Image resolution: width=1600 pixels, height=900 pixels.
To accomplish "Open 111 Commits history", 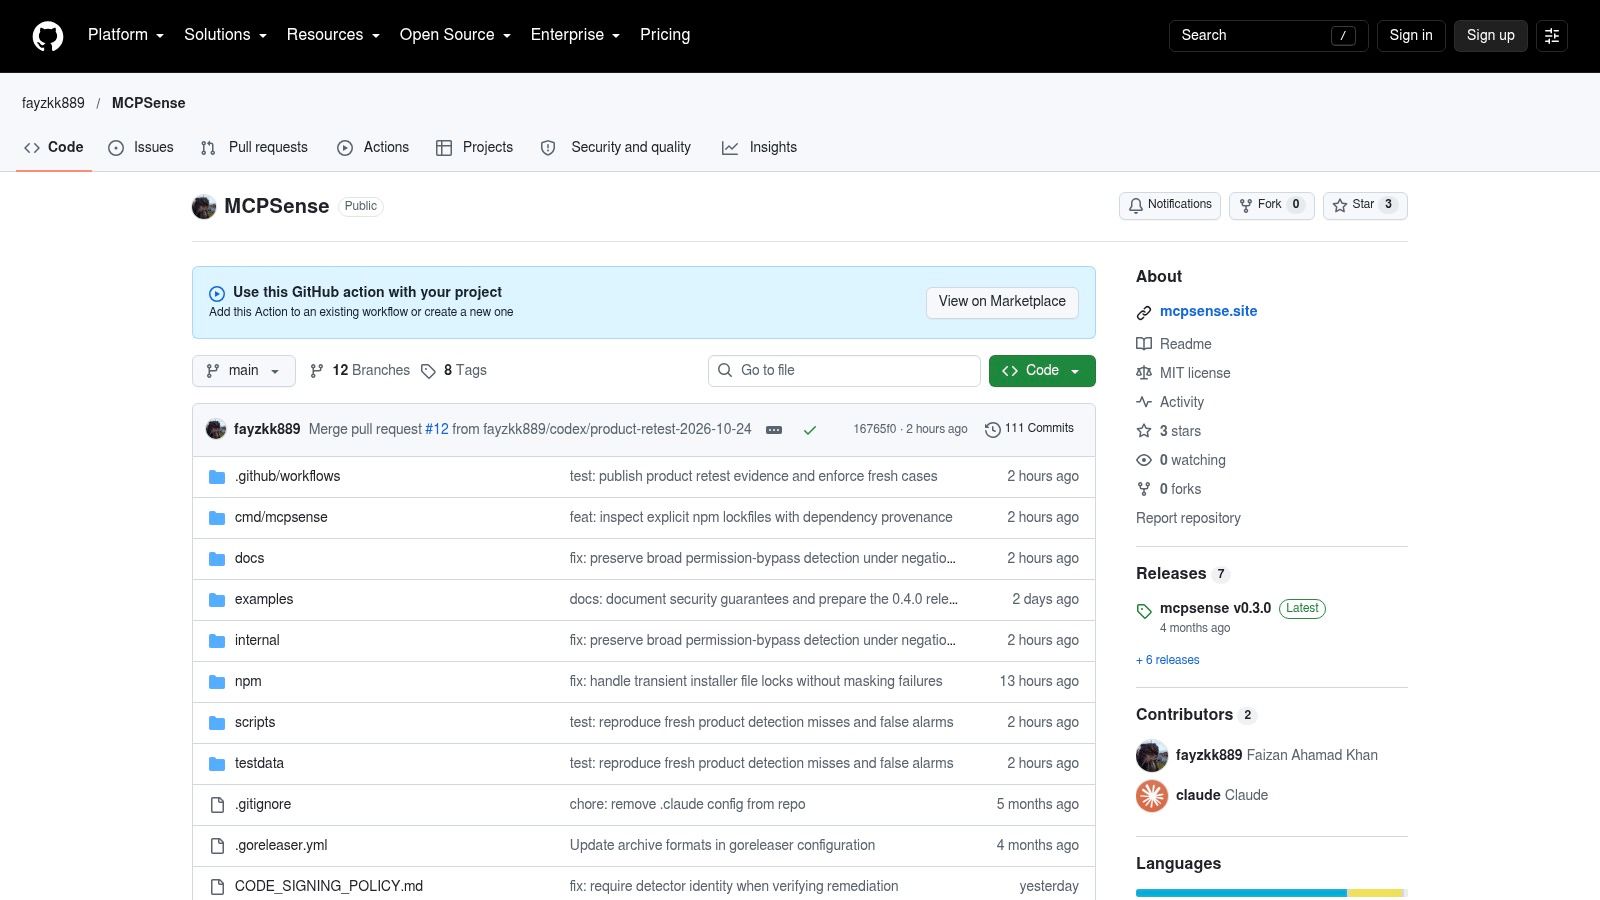I will (x=1029, y=429).
